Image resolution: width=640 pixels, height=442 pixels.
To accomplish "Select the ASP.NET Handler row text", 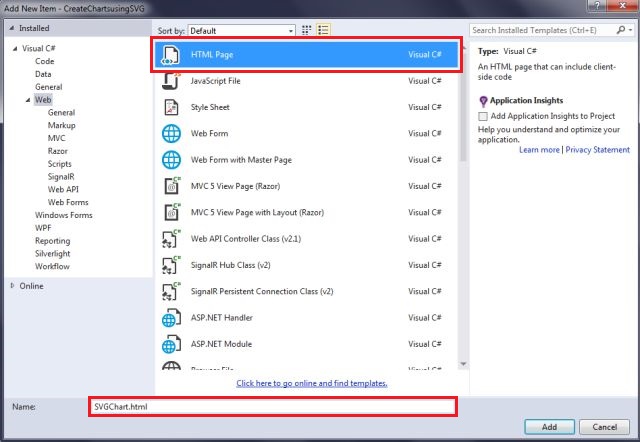I will pos(222,318).
